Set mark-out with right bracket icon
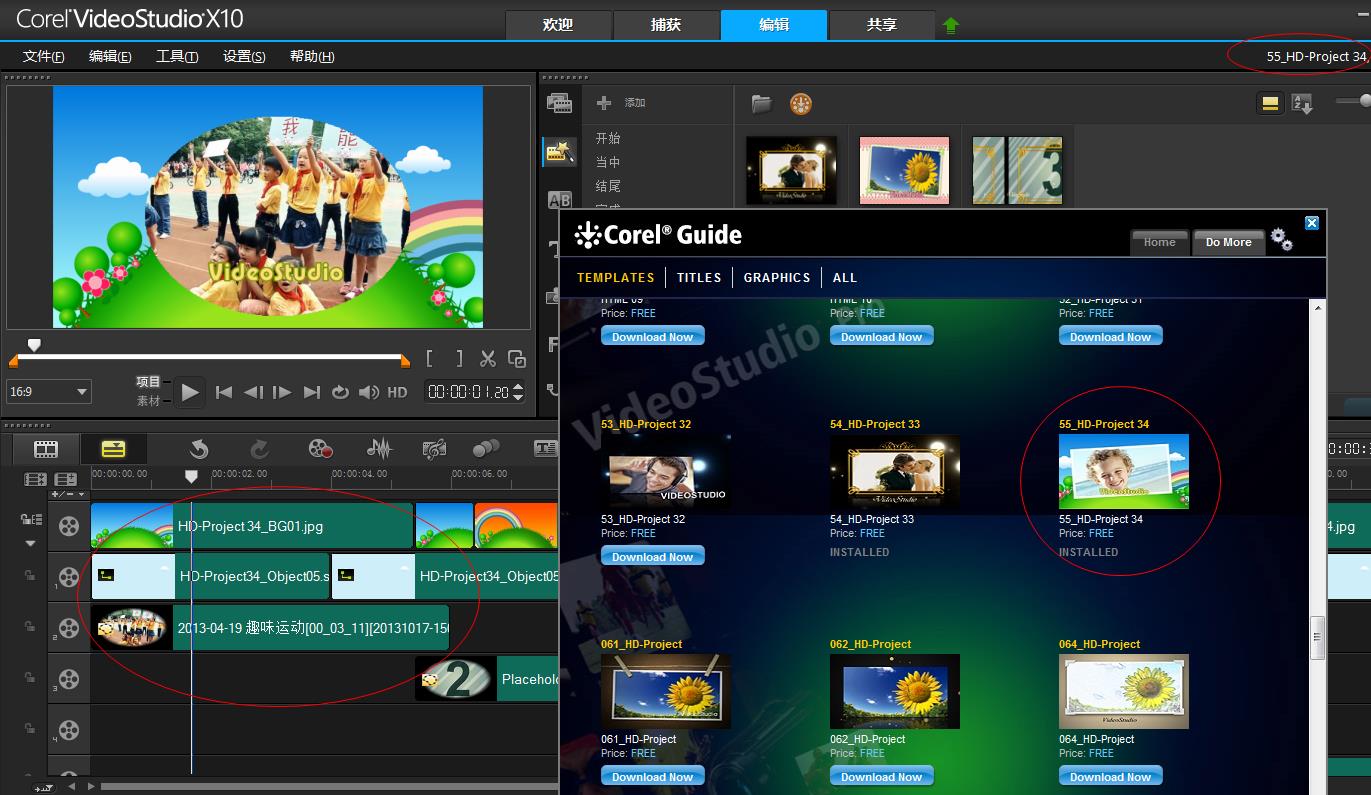The height and width of the screenshot is (795, 1371). (459, 358)
